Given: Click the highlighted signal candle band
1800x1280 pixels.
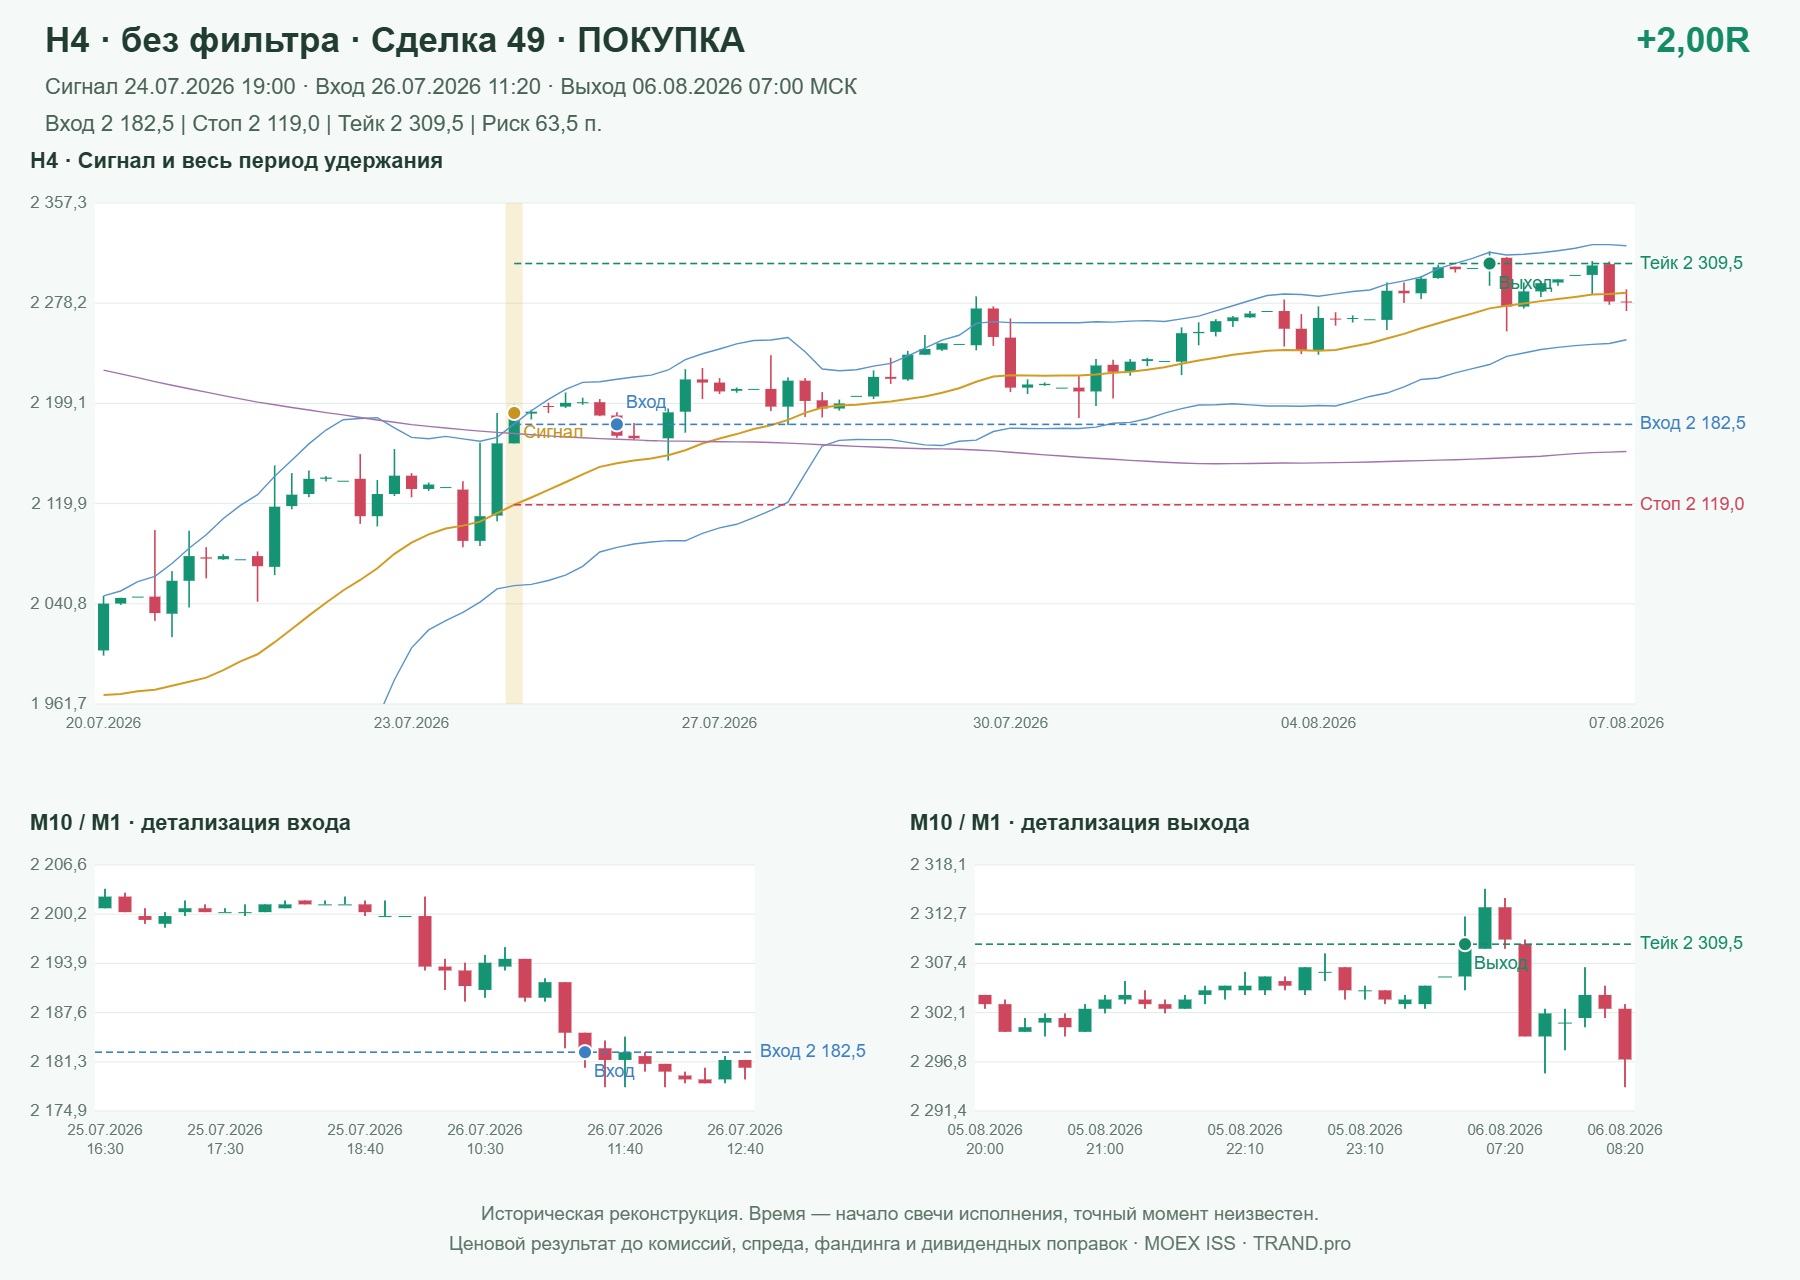Looking at the screenshot, I should pos(514,453).
